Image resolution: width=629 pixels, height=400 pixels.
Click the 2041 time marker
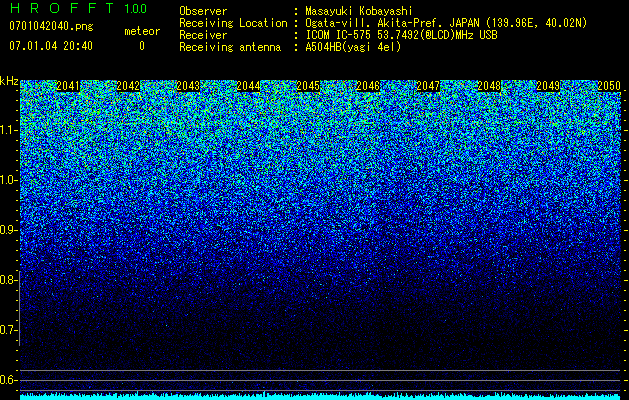pyautogui.click(x=68, y=86)
